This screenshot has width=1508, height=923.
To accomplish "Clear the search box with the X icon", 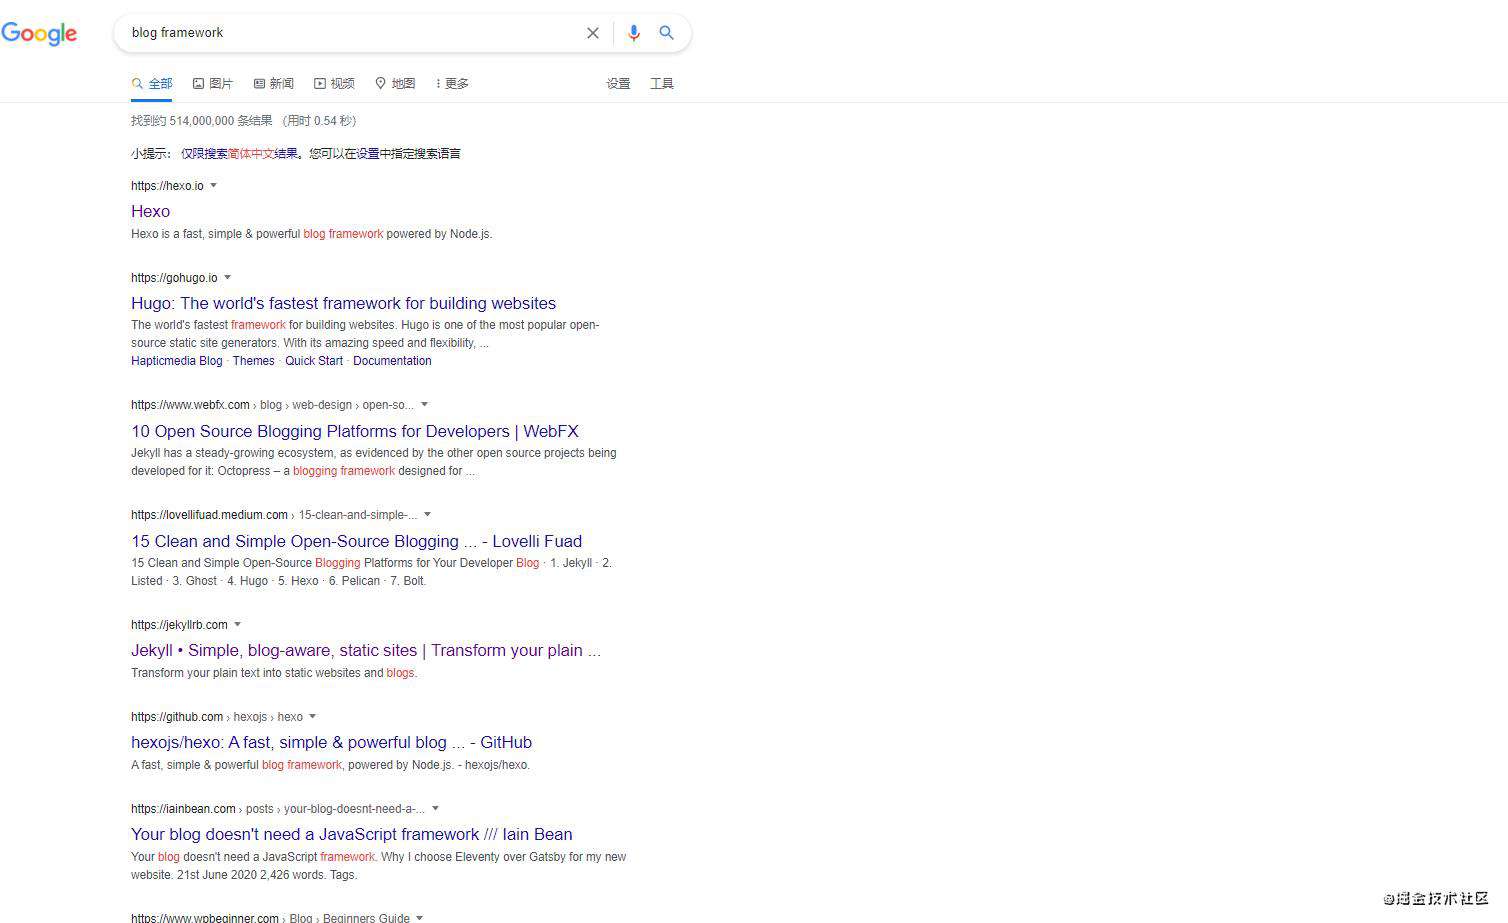I will coord(593,33).
